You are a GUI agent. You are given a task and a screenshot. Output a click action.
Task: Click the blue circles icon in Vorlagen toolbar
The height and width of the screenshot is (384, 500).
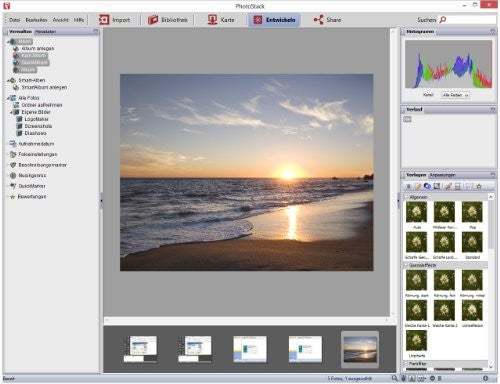tap(427, 186)
